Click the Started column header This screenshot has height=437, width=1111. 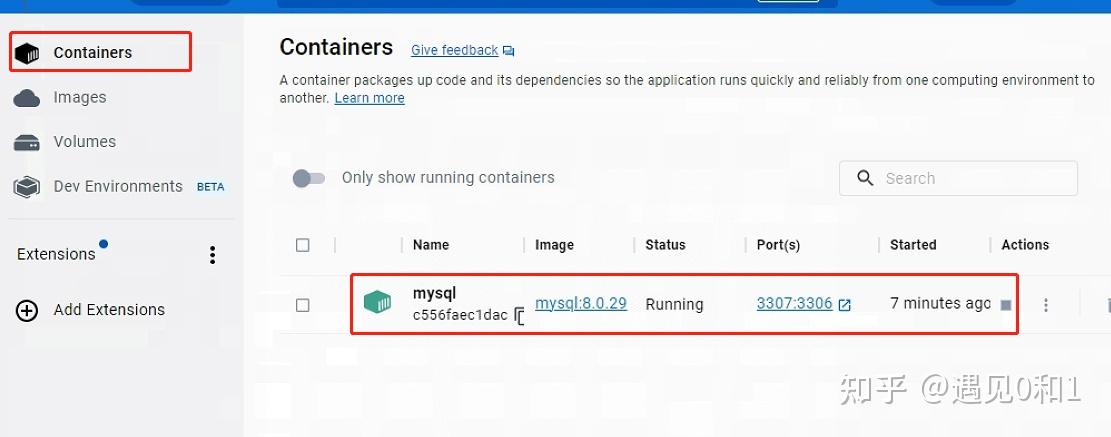(913, 245)
